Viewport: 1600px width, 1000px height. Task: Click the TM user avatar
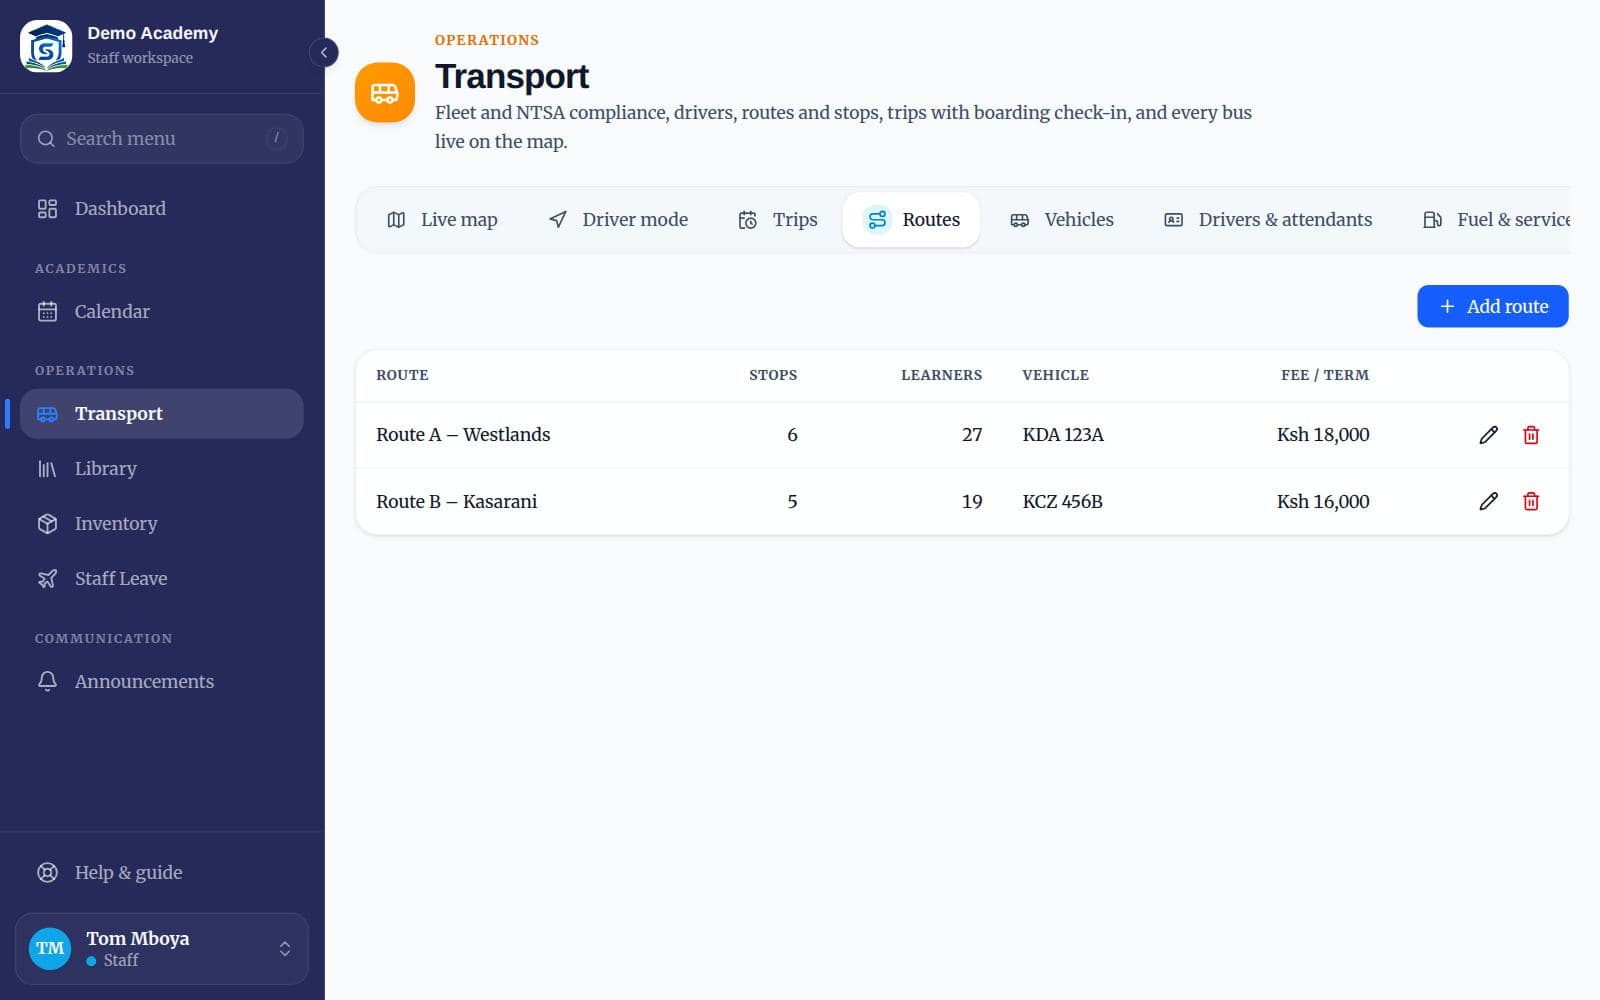(50, 948)
